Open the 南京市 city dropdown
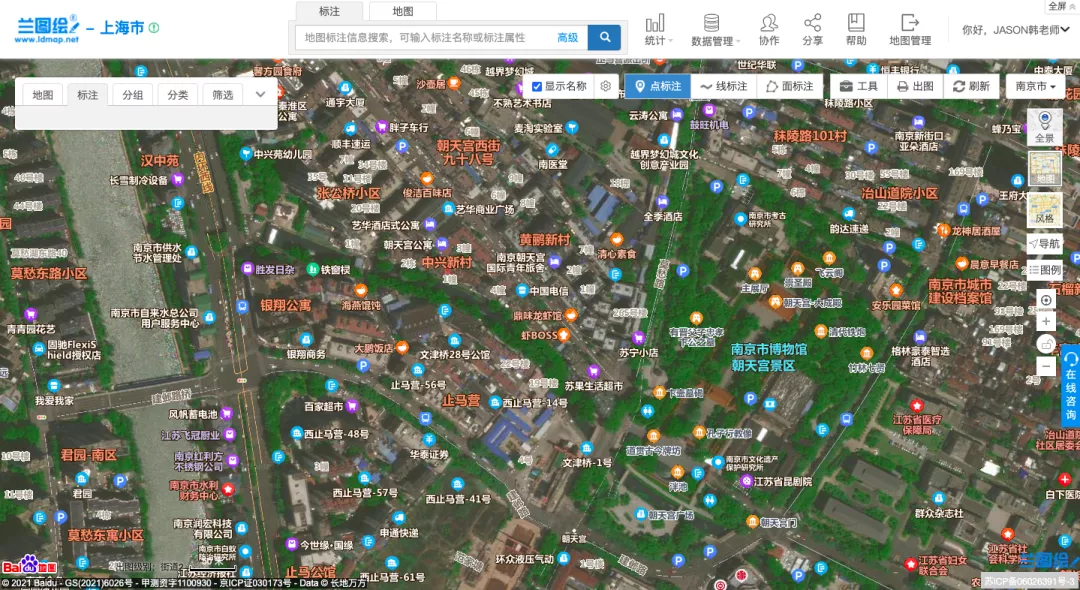Screen dimensions: 1080x590 (1035, 86)
